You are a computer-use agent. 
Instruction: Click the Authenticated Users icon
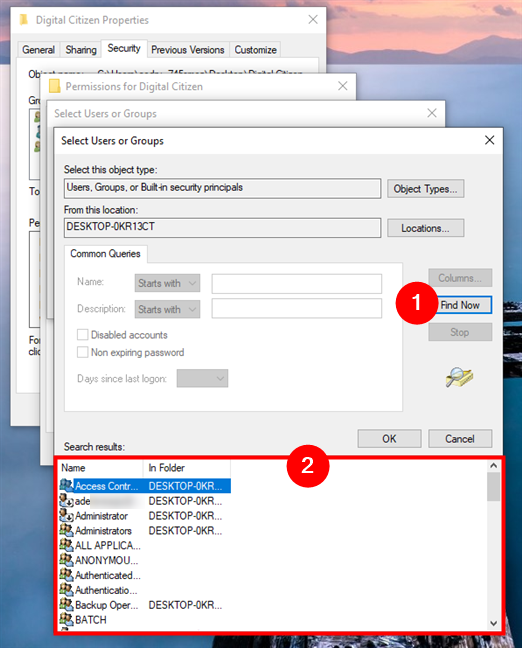tap(67, 575)
